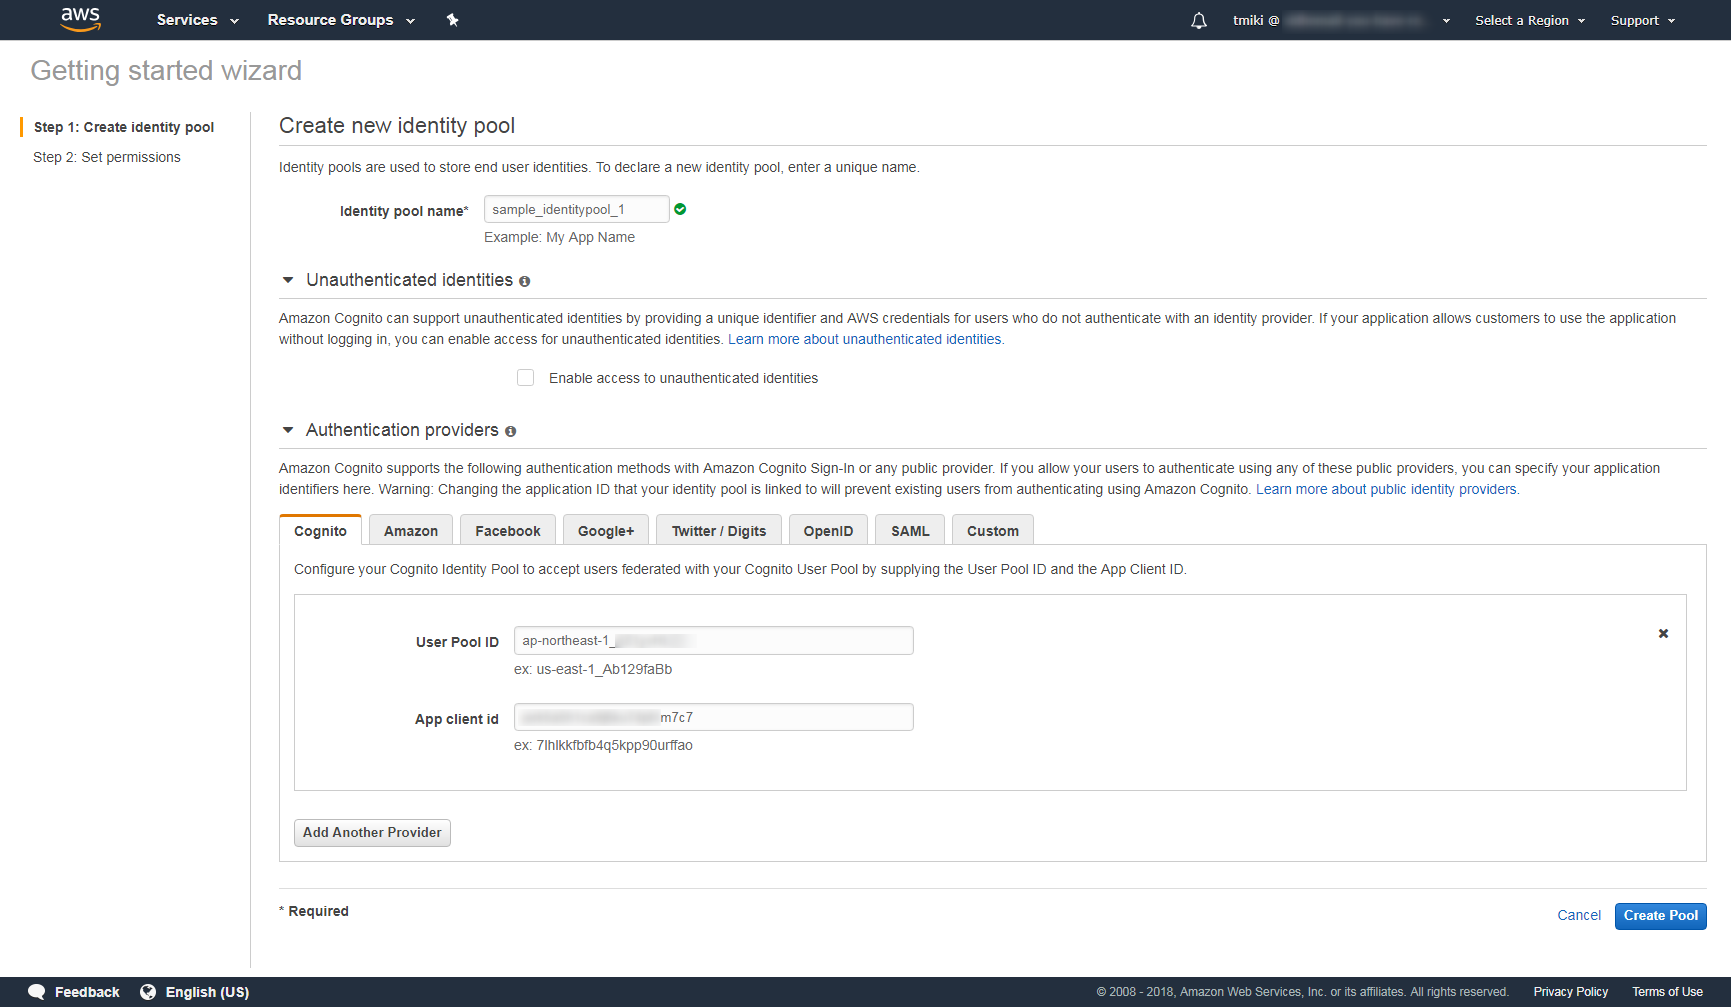1731x1007 pixels.
Task: Open the notifications bell
Action: pyautogui.click(x=1198, y=19)
